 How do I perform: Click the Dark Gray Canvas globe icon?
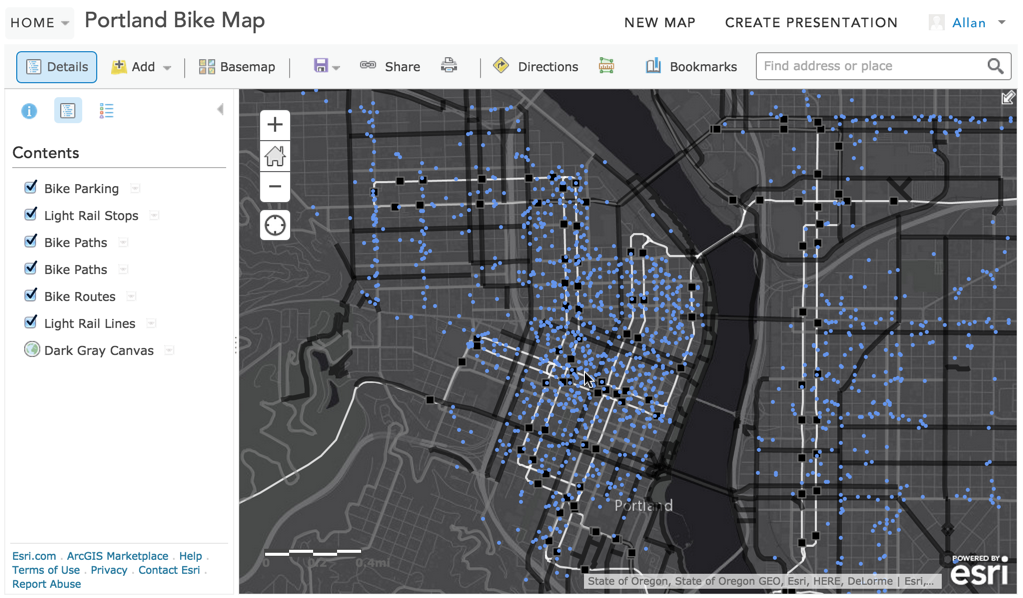coord(31,350)
